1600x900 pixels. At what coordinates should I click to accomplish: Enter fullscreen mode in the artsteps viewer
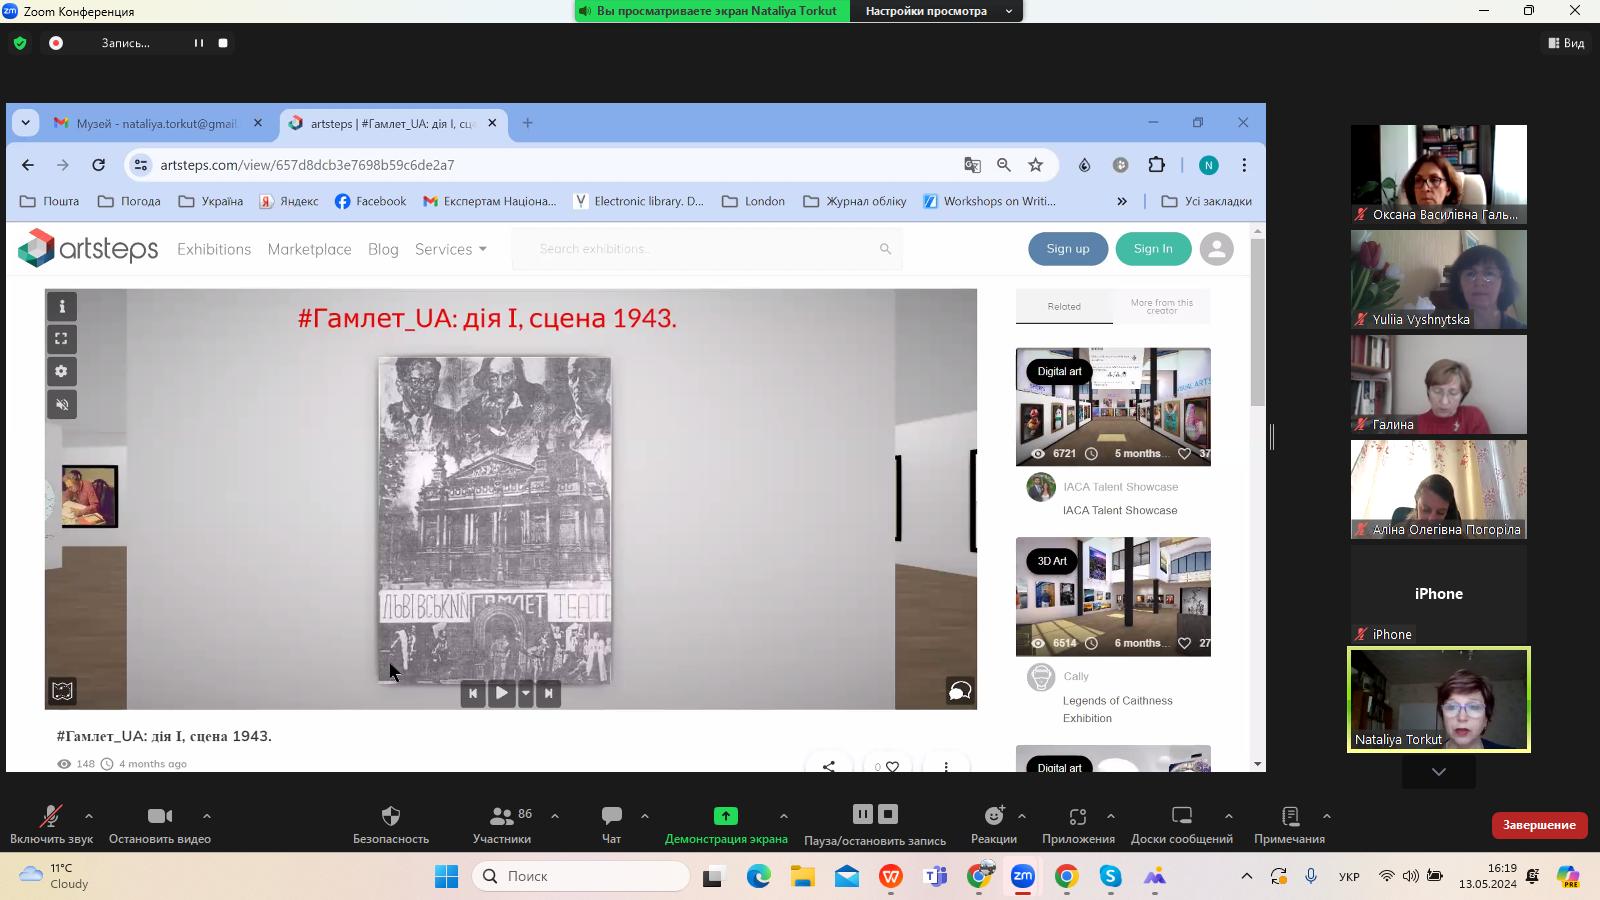click(62, 339)
